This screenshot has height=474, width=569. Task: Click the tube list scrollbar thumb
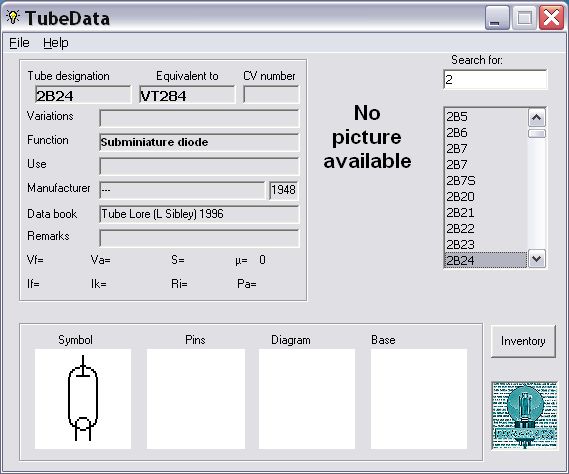tap(536, 134)
